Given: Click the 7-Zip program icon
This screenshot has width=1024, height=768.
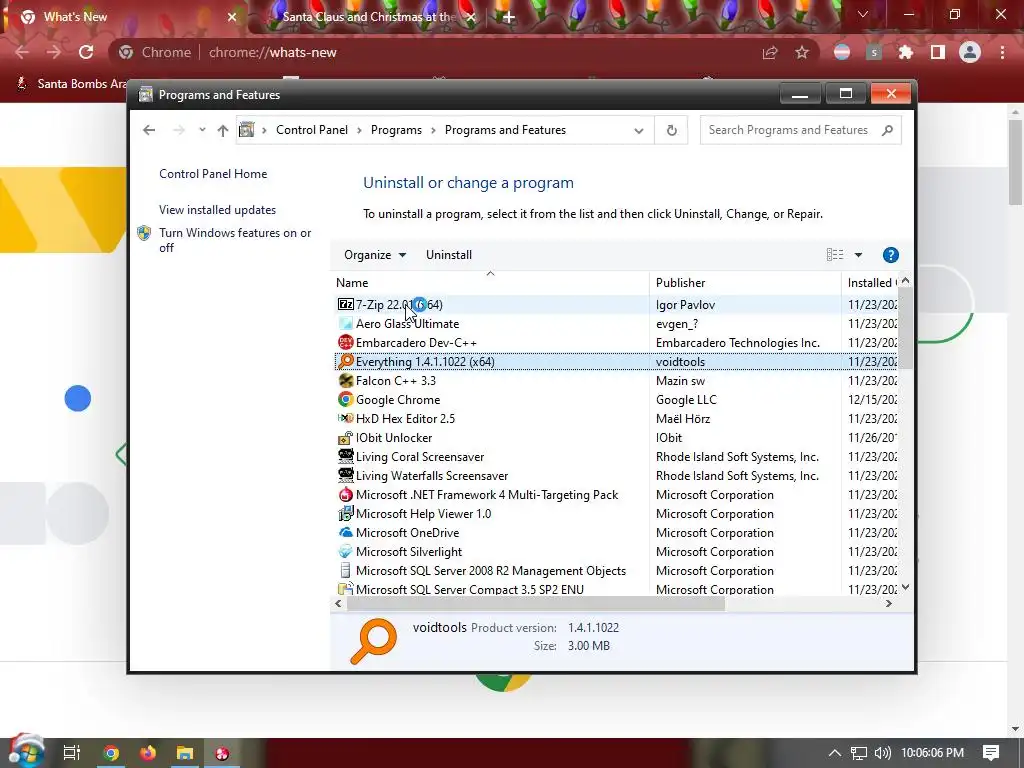Looking at the screenshot, I should 345,304.
